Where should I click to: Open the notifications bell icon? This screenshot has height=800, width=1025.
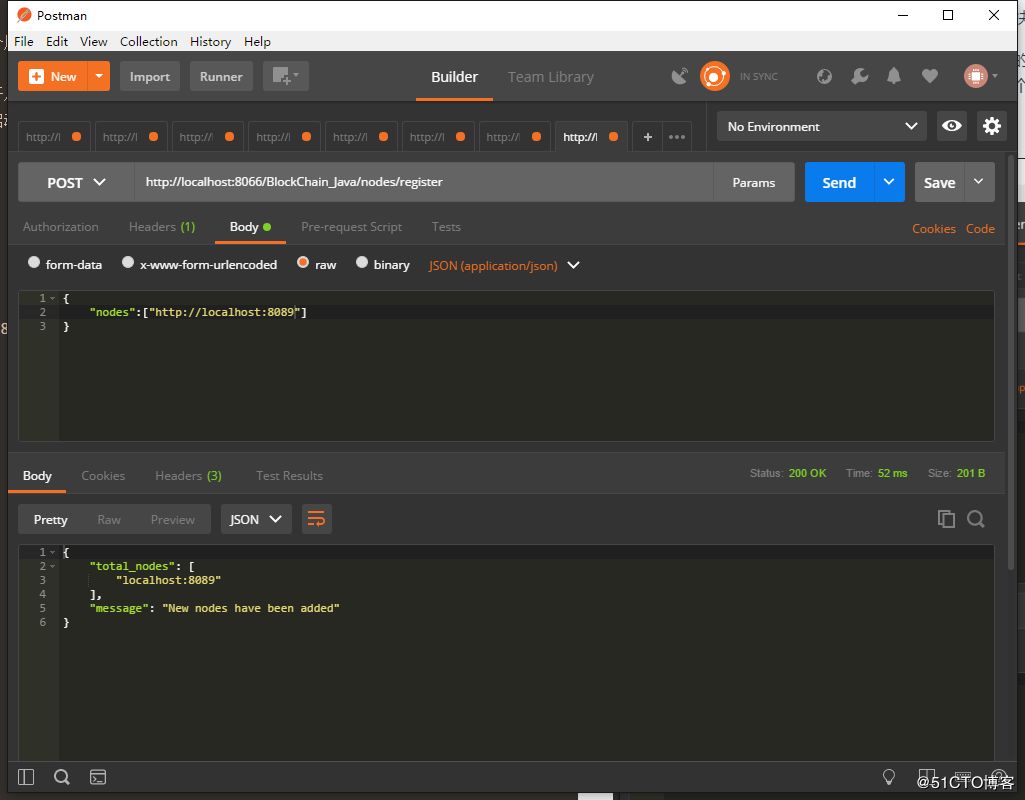tap(894, 76)
